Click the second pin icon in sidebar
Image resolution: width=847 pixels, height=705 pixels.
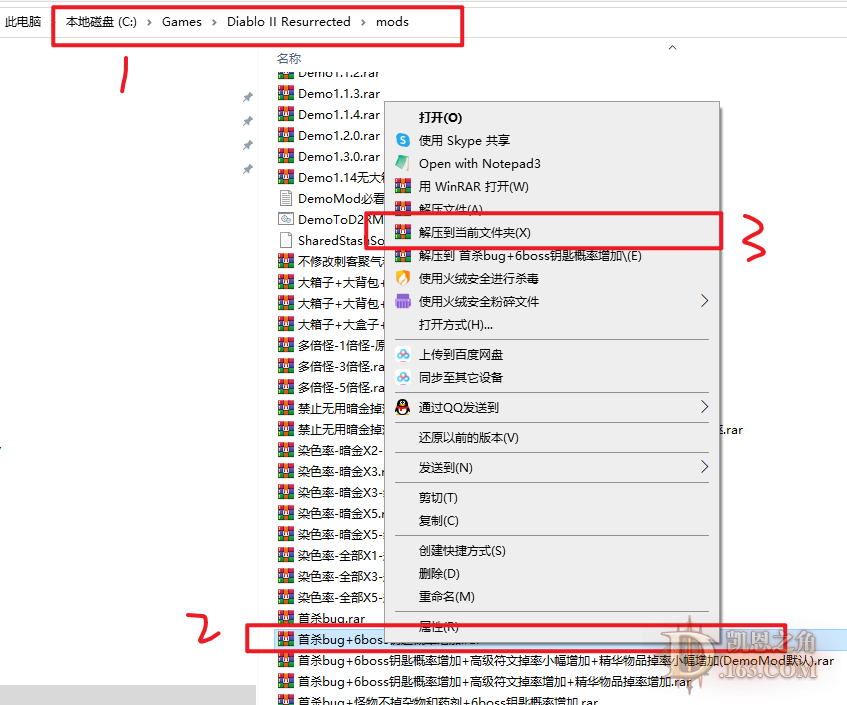tap(247, 121)
